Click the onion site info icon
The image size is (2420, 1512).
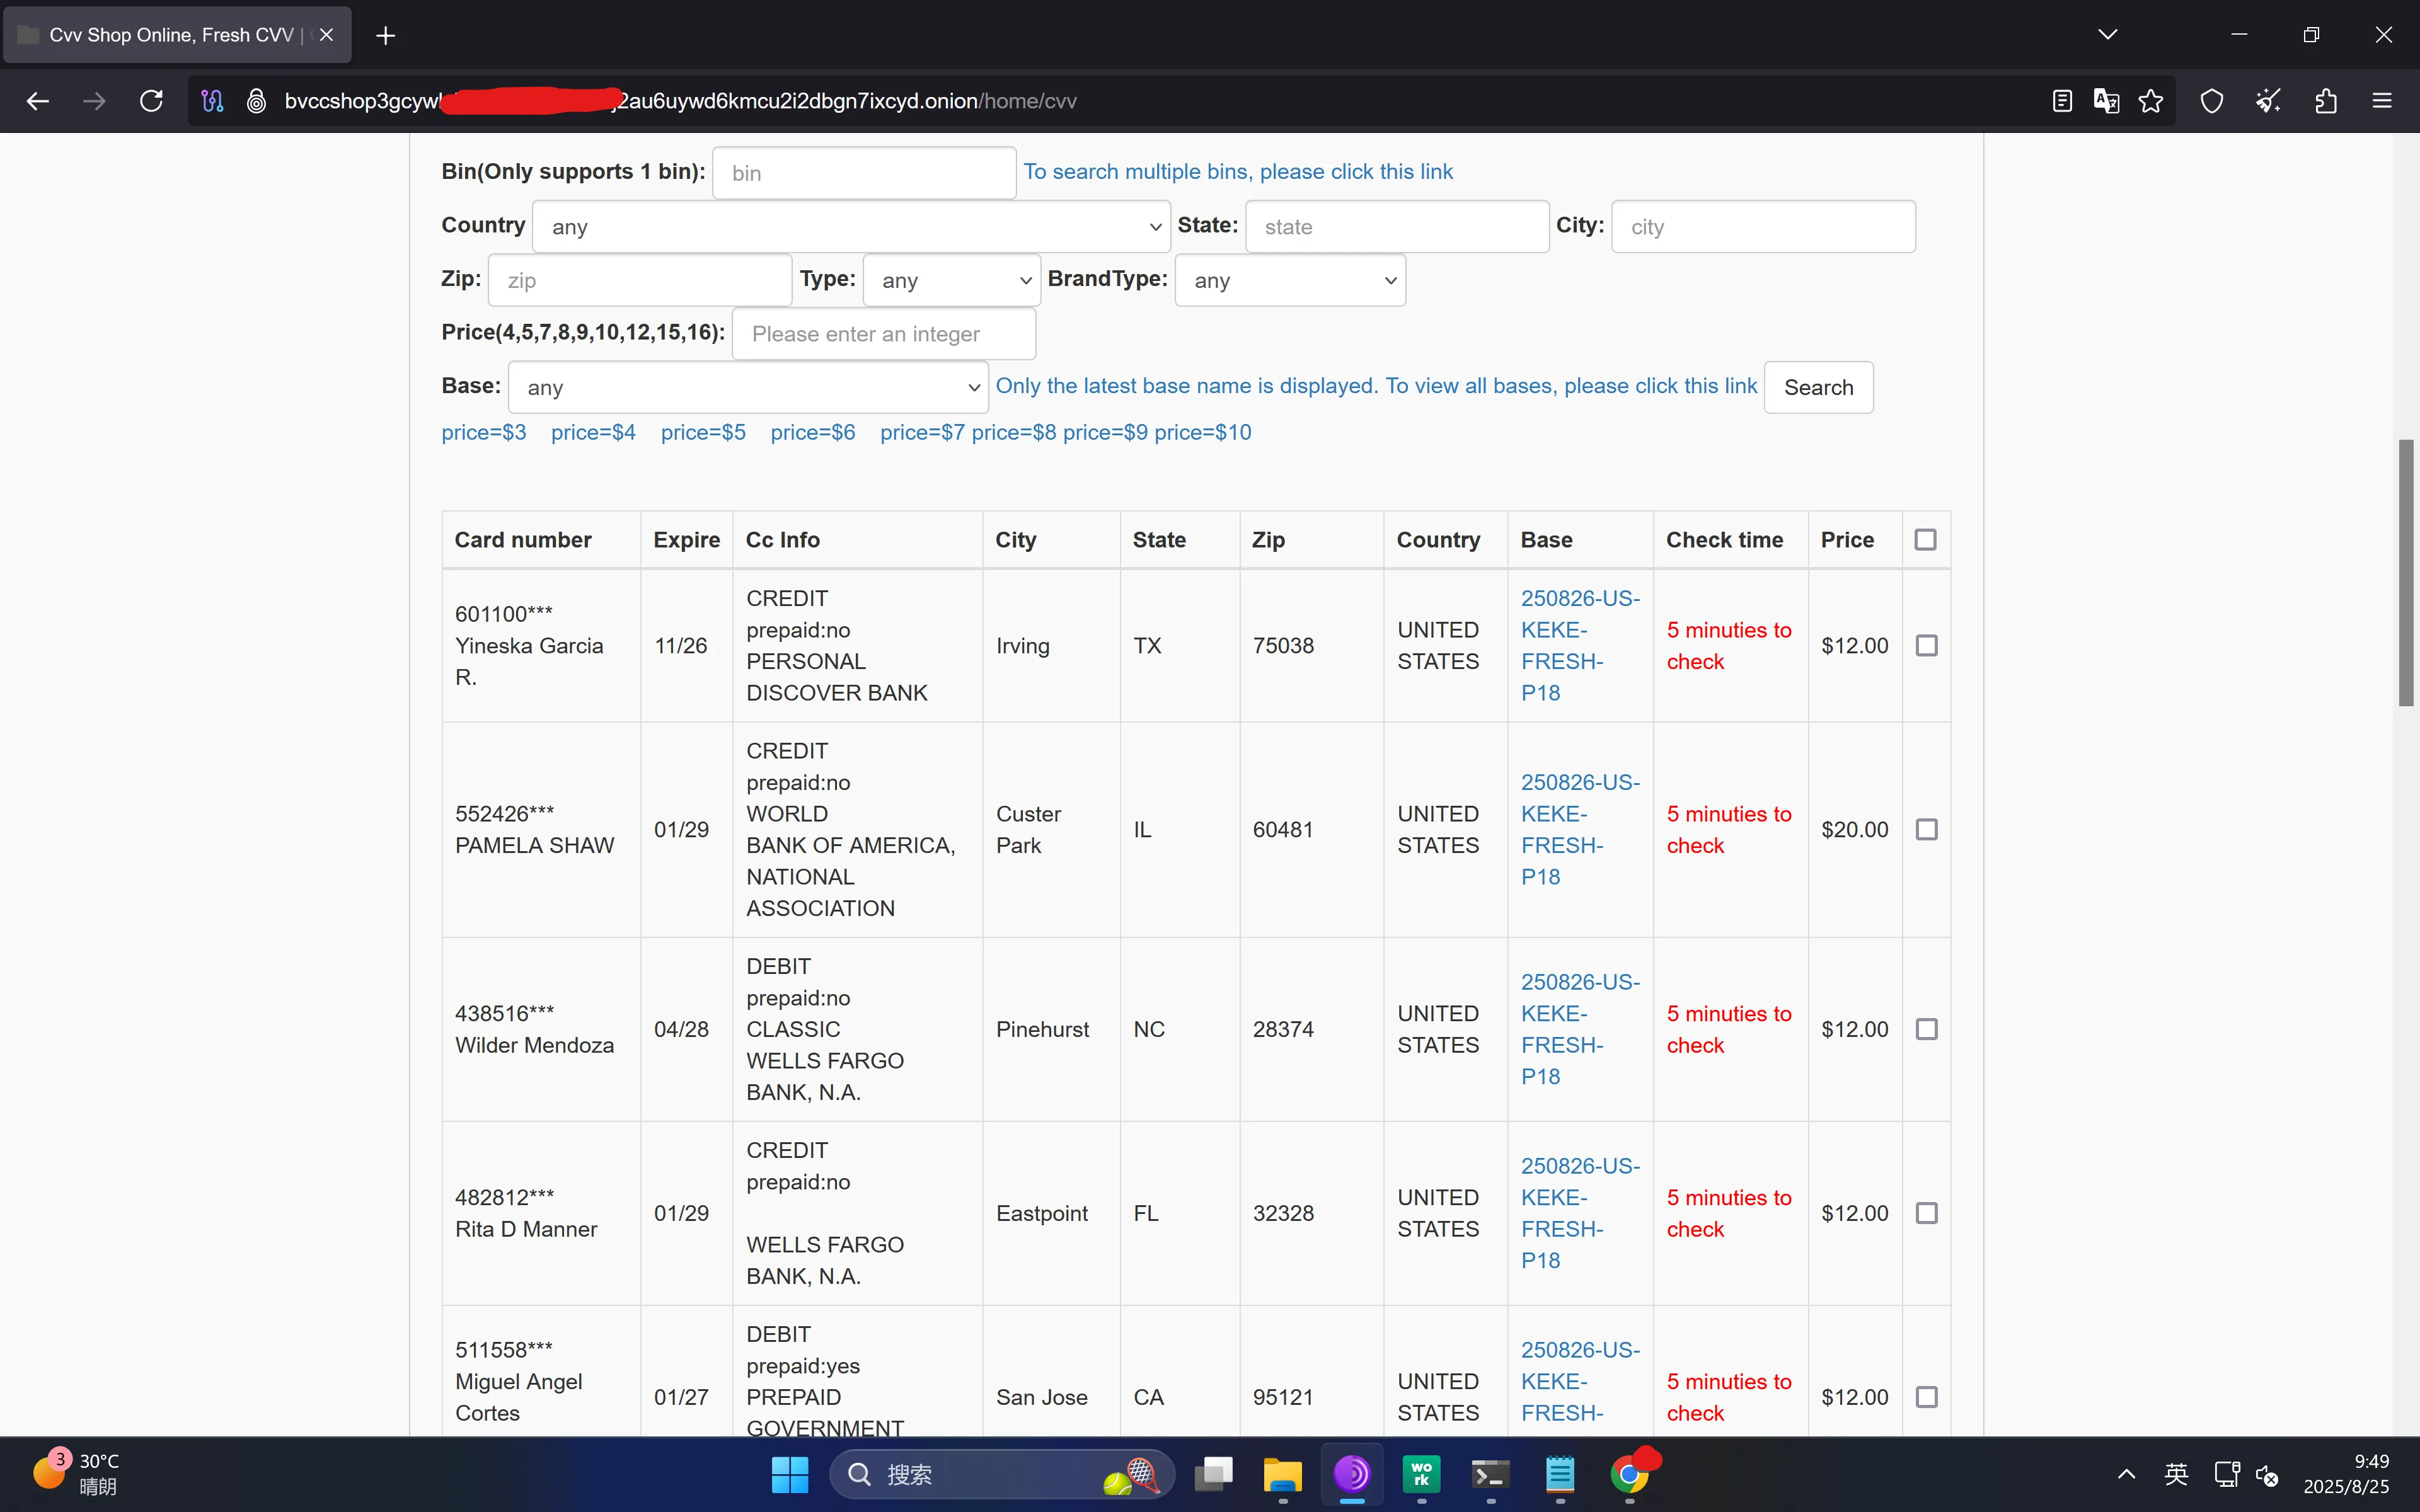click(256, 101)
